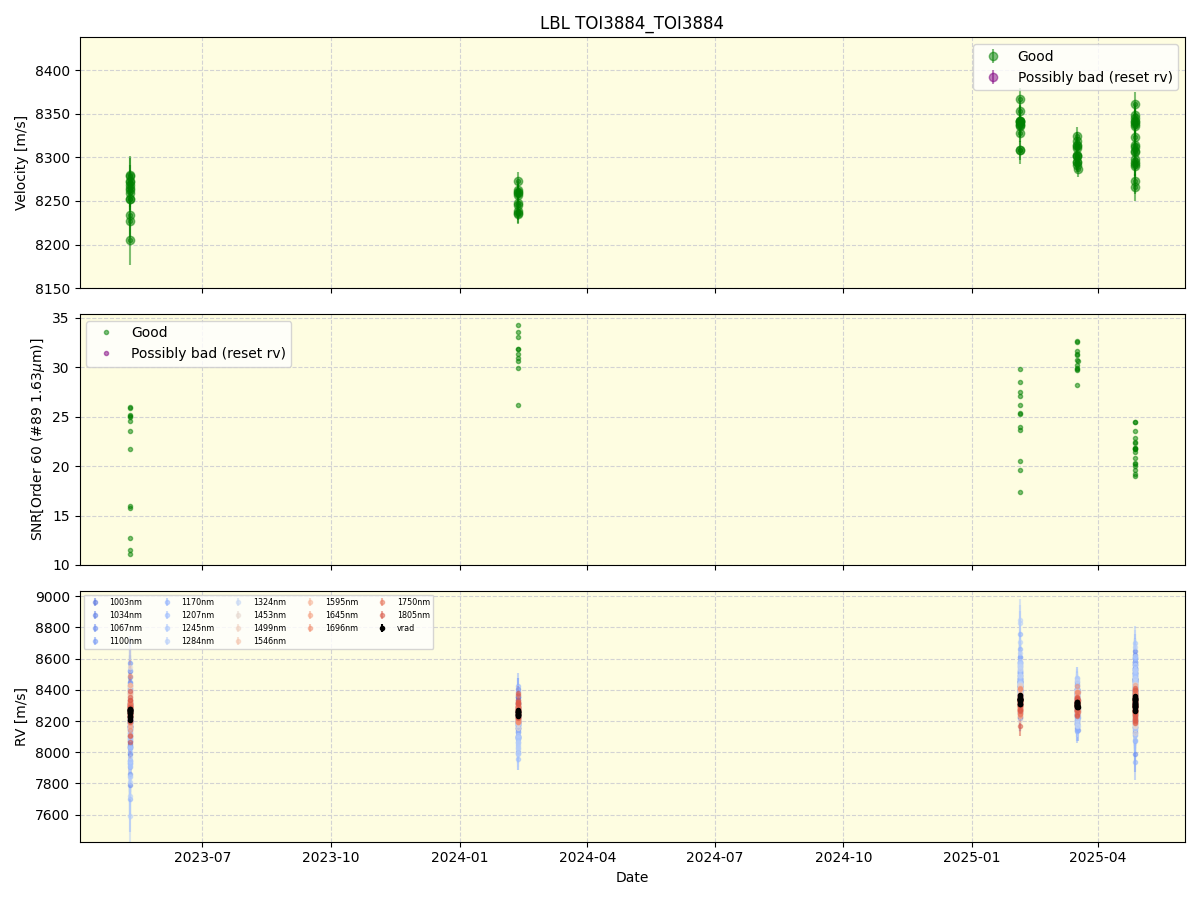Screen dimensions: 1200x900
Task: Click the 1170nm legend entry
Action: click(x=197, y=602)
